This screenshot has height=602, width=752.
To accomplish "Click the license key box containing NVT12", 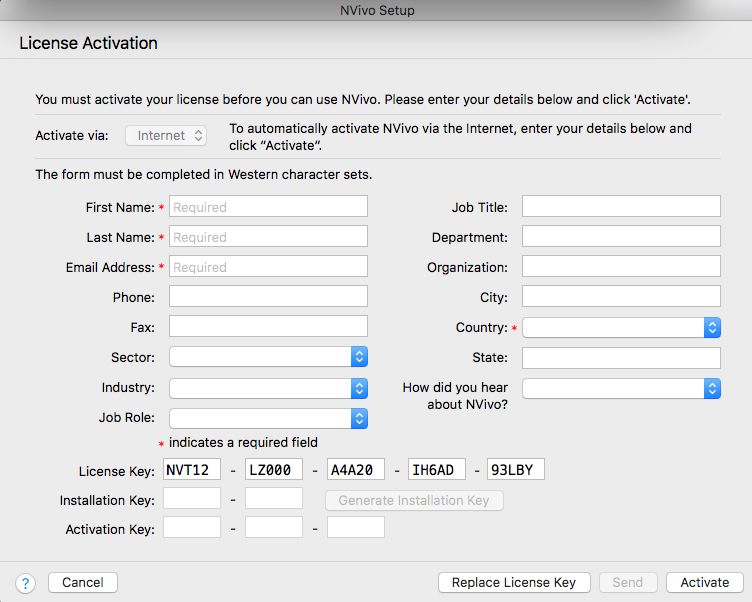I will [x=191, y=470].
